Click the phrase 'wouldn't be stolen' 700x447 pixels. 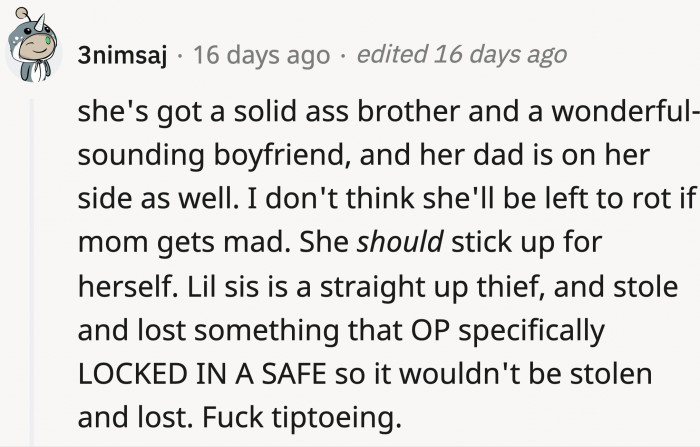coord(525,374)
